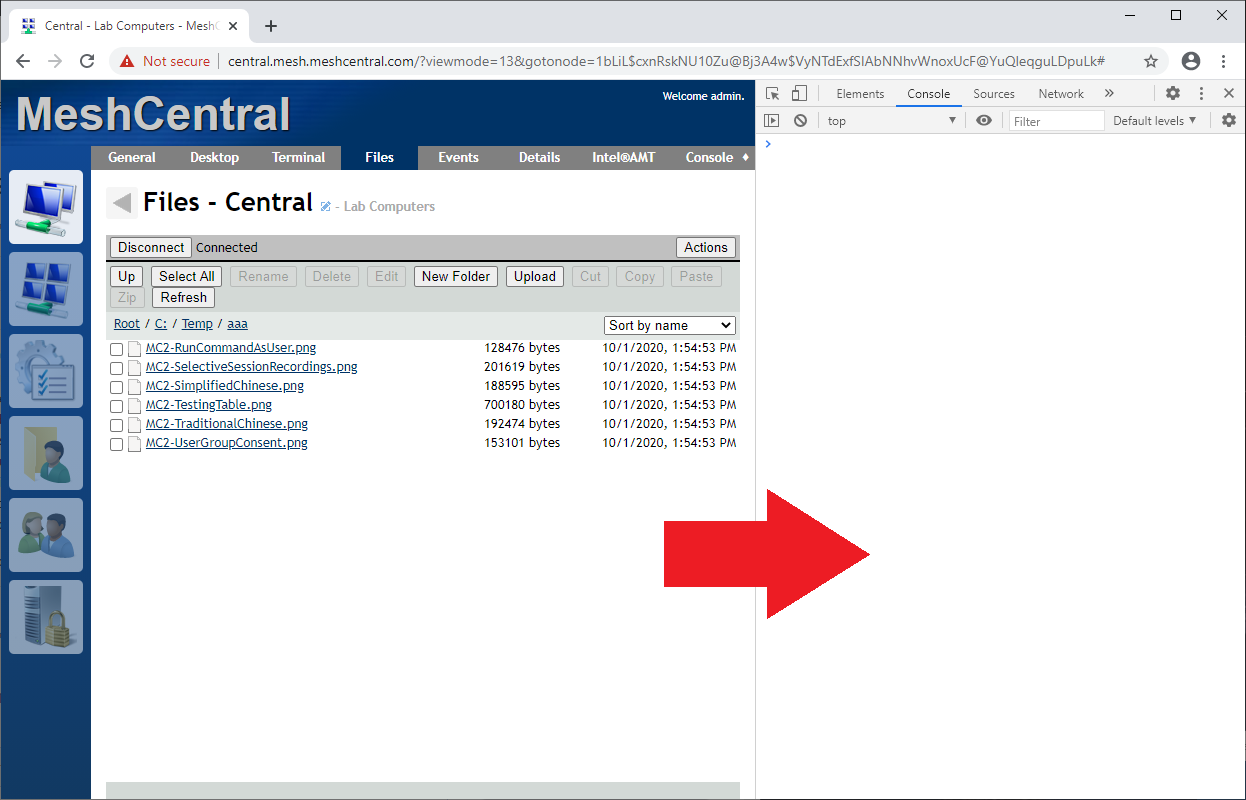
Task: Toggle the DevTools device toolbar icon
Action: coord(799,94)
